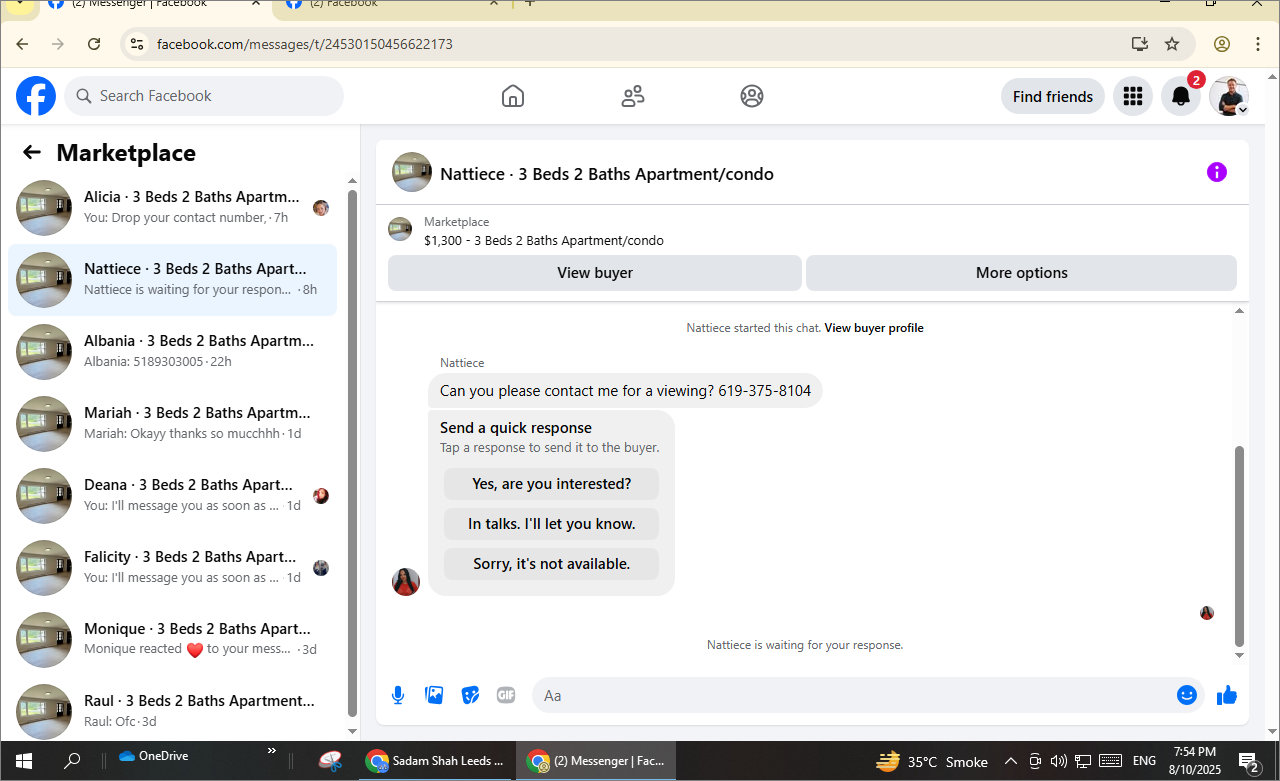Open the OneDrive taskbar item

pyautogui.click(x=153, y=756)
